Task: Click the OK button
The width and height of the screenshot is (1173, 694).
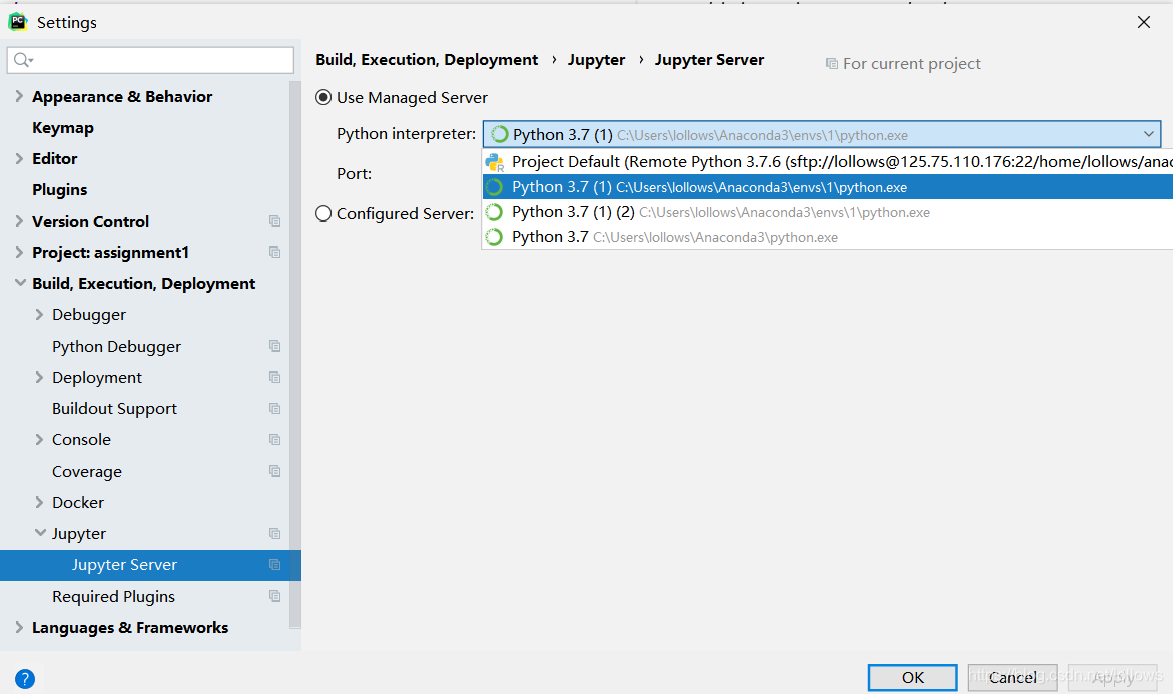Action: pyautogui.click(x=913, y=678)
